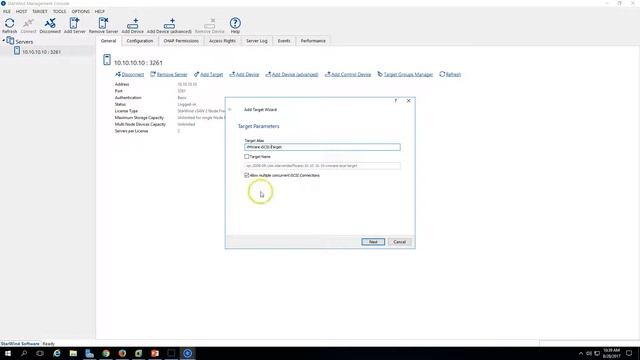Viewport: 640px width, 360px height.
Task: Open the Windows Start menu
Action: click(7, 353)
